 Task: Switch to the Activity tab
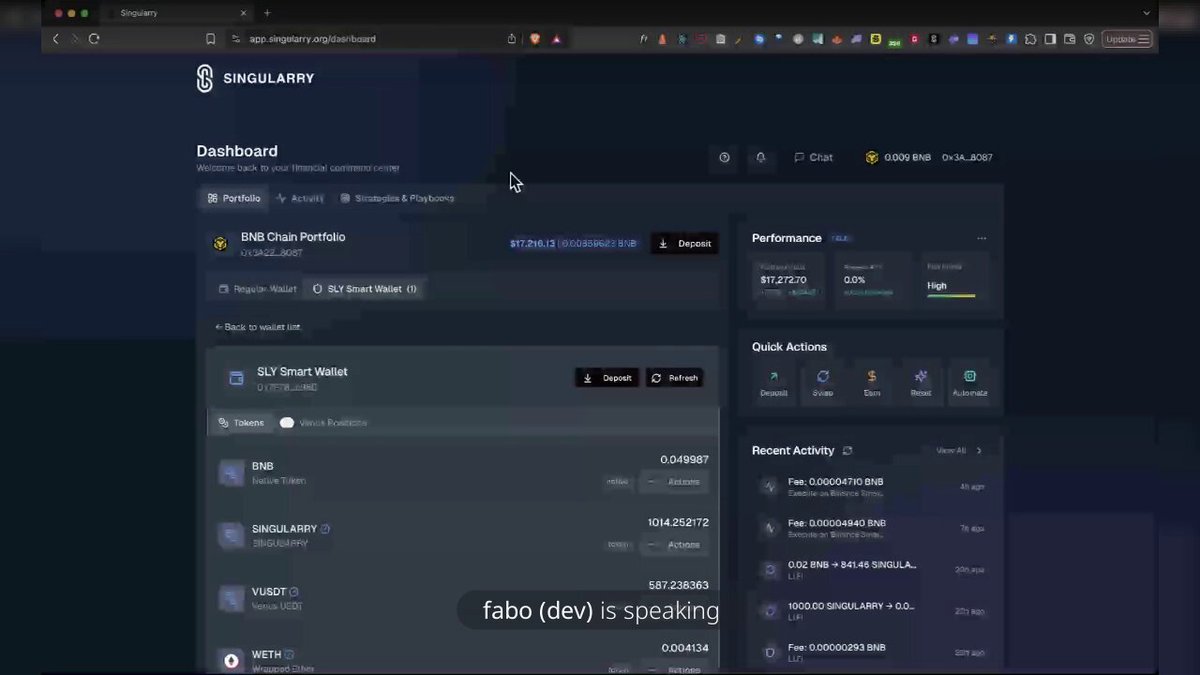point(300,198)
